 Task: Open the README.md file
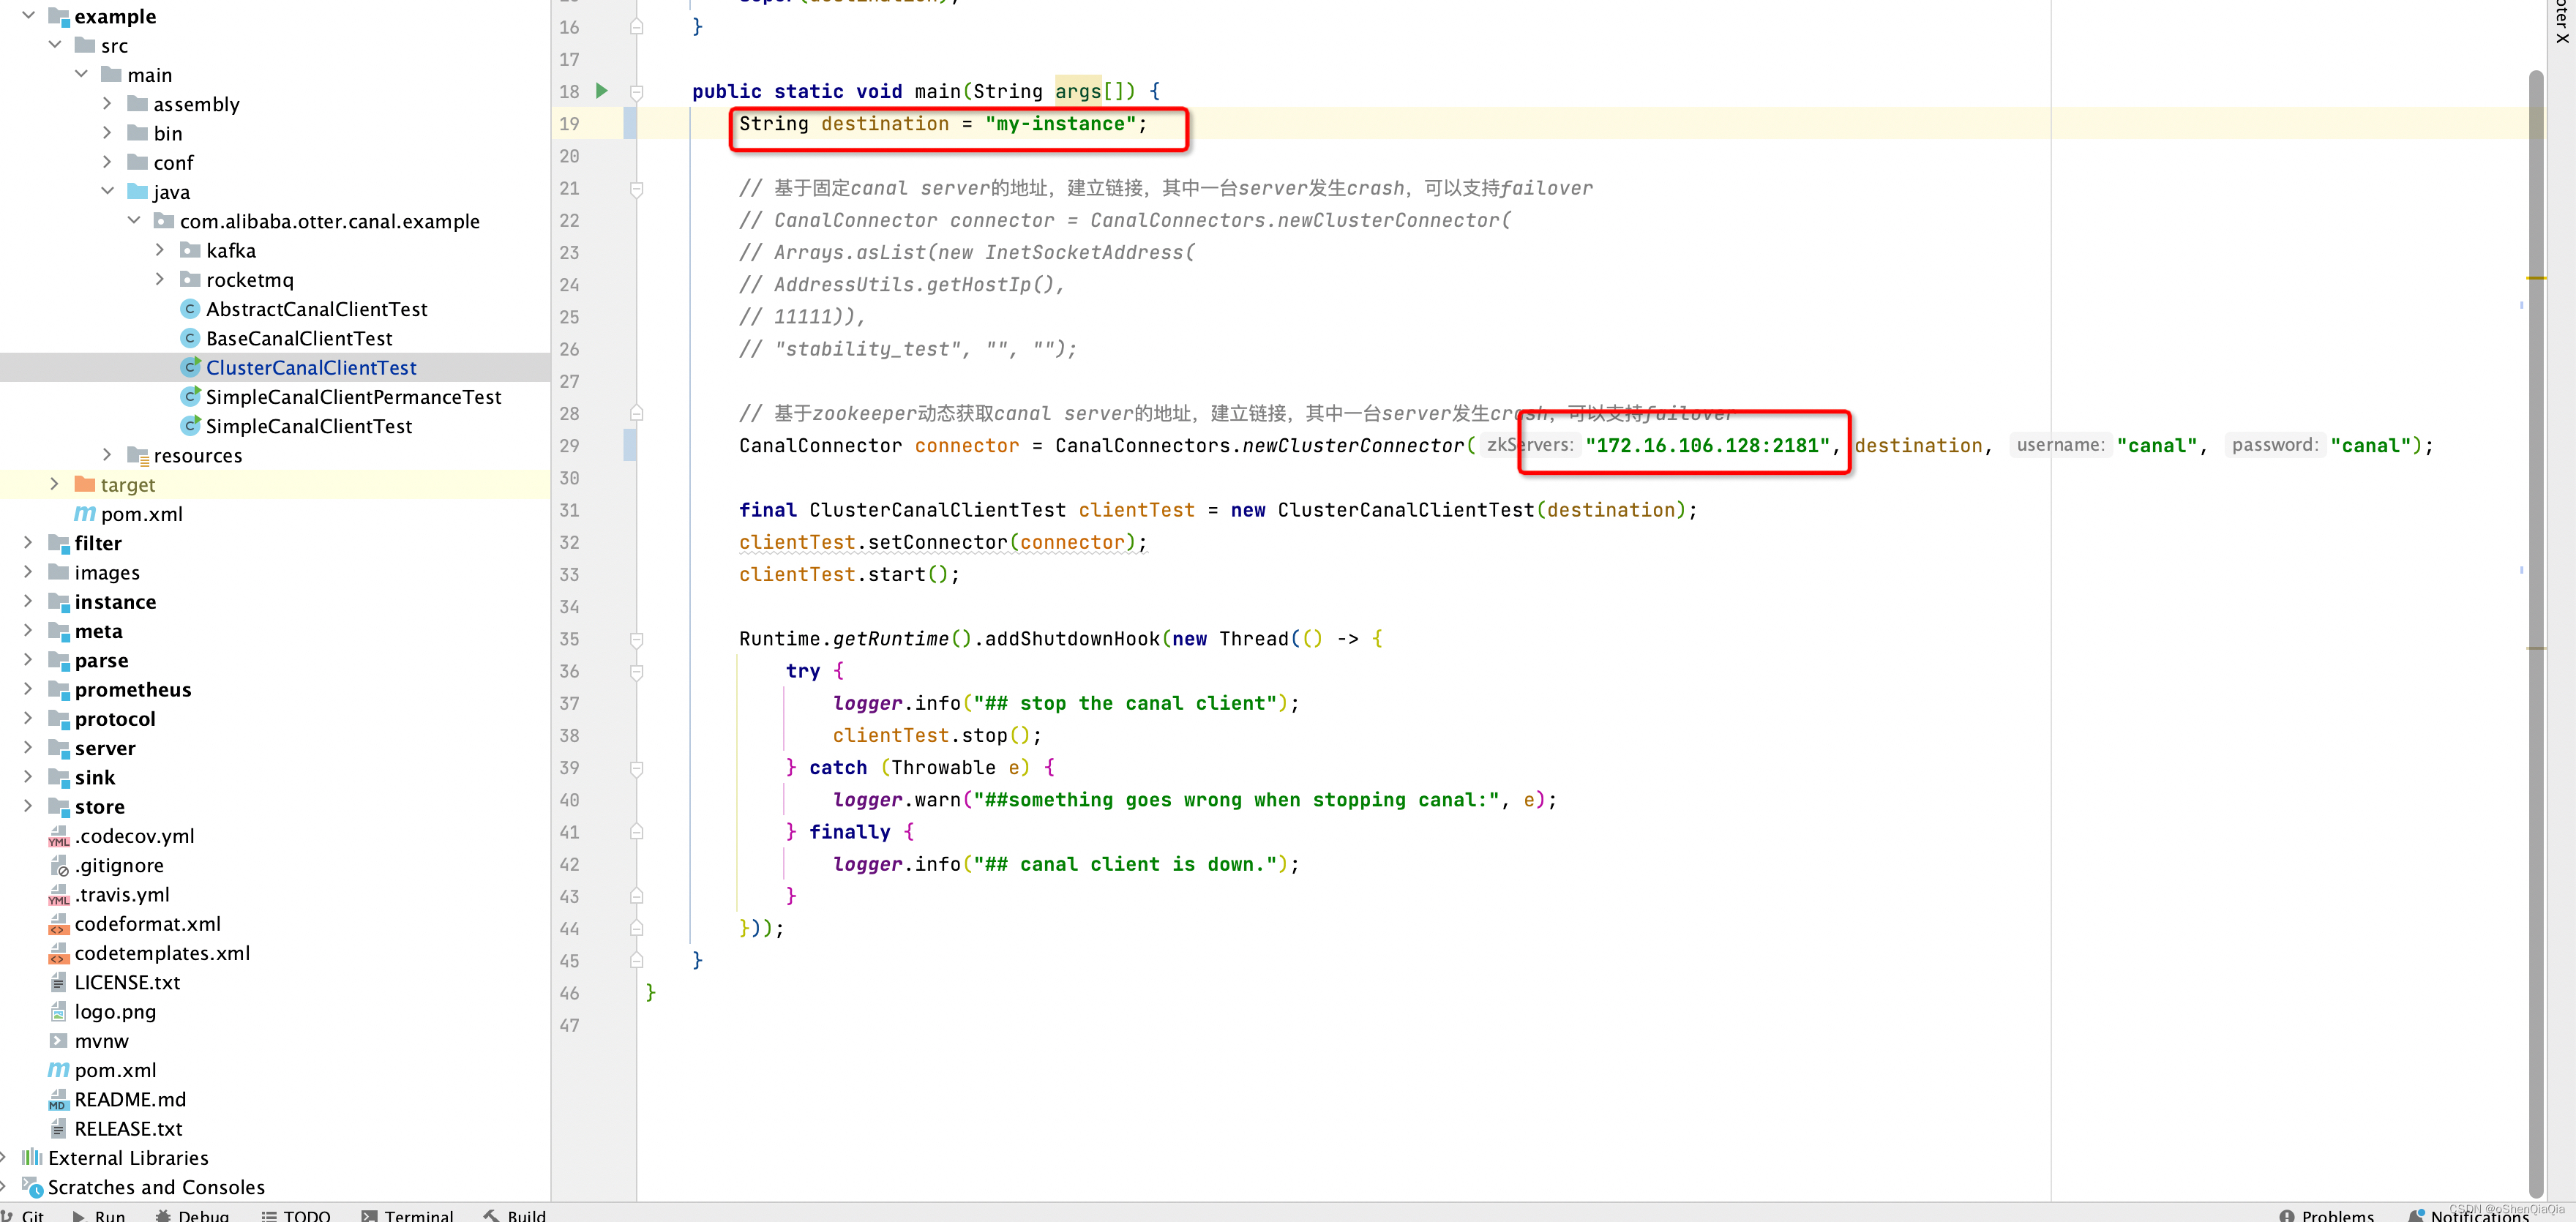[x=130, y=1099]
